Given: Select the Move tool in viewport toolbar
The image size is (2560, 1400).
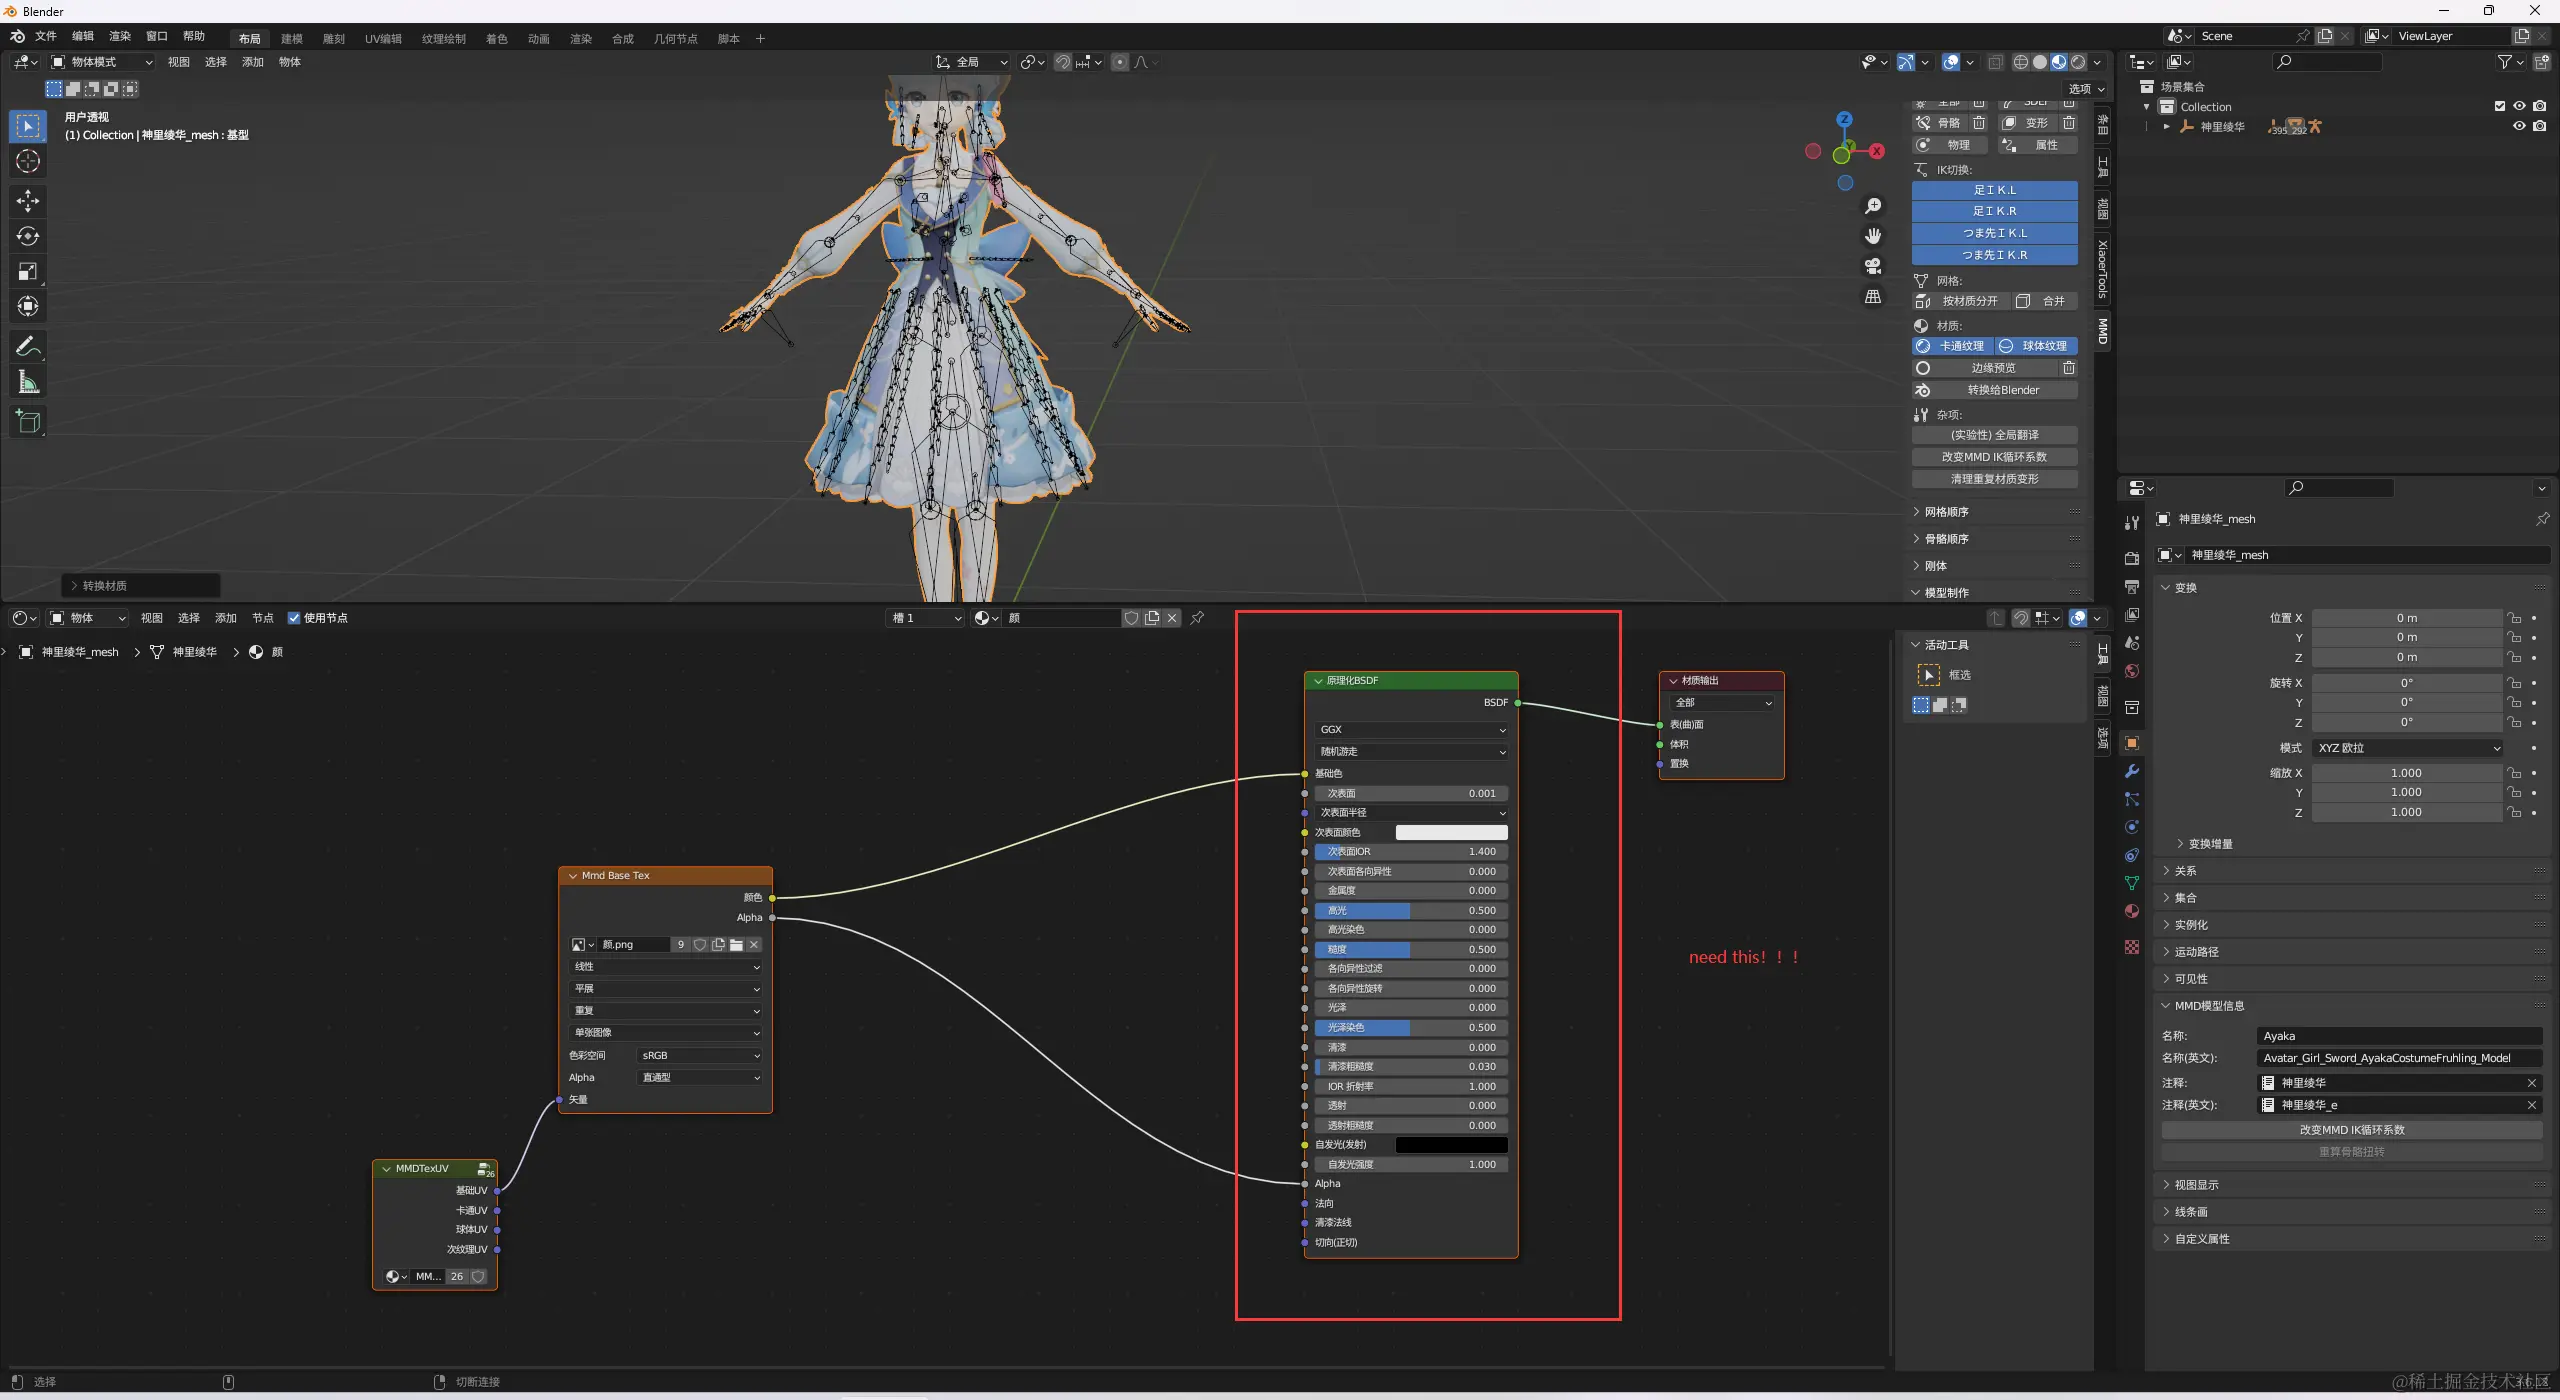Looking at the screenshot, I should 27,201.
